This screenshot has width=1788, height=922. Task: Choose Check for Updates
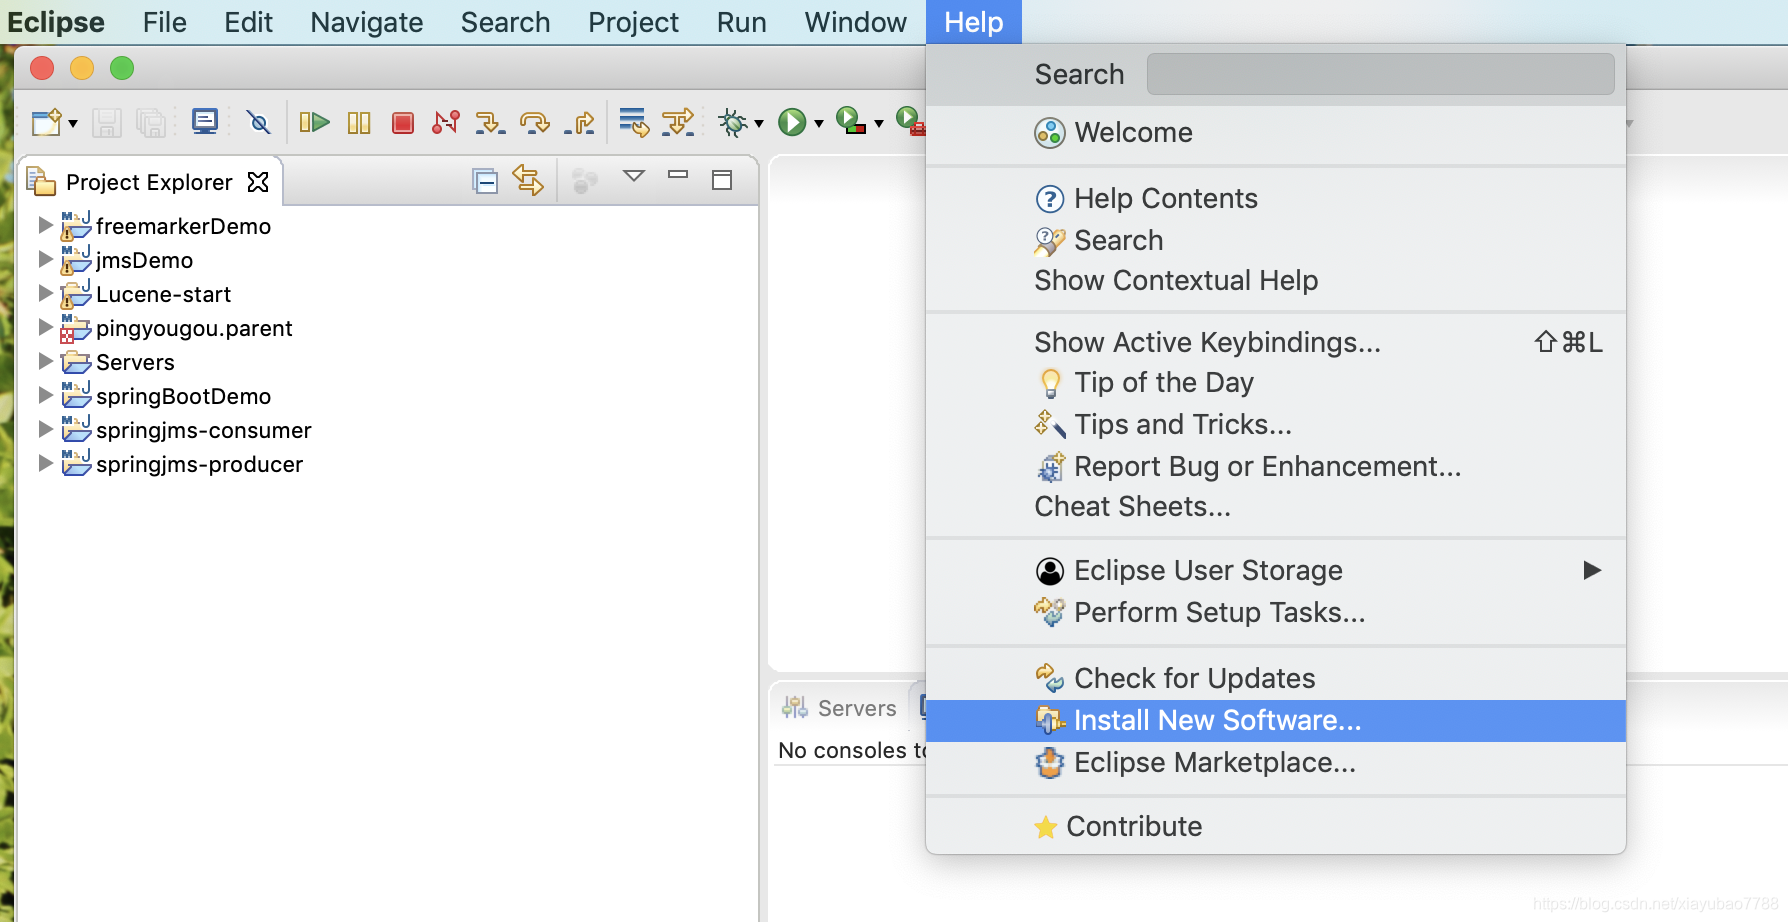(x=1275, y=679)
